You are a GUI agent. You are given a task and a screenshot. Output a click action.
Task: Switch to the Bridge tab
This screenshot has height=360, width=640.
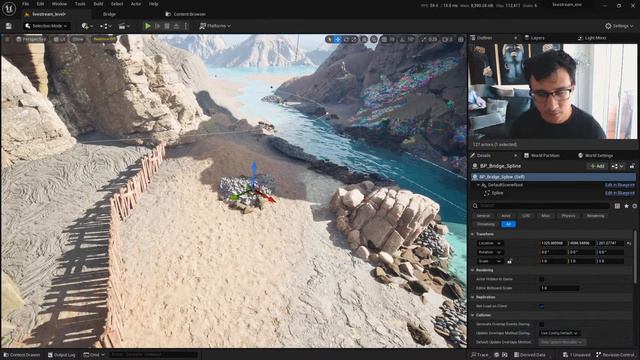(109, 14)
